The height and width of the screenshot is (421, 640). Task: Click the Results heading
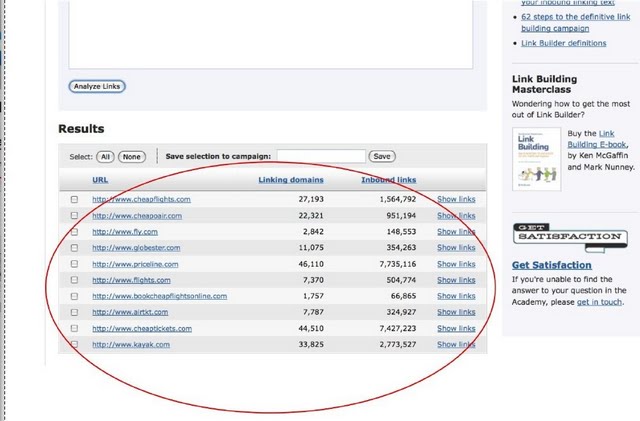pyautogui.click(x=81, y=129)
